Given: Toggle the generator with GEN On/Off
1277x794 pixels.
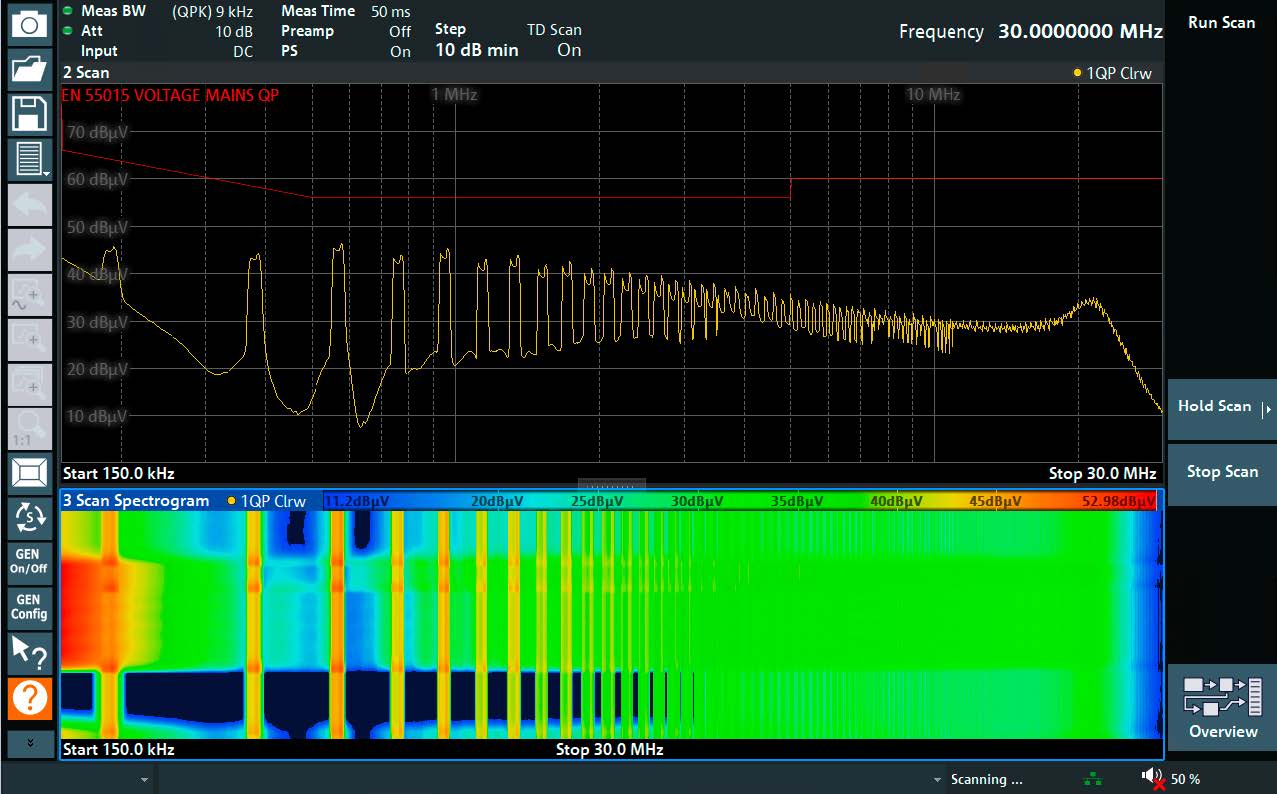Looking at the screenshot, I should point(30,561).
